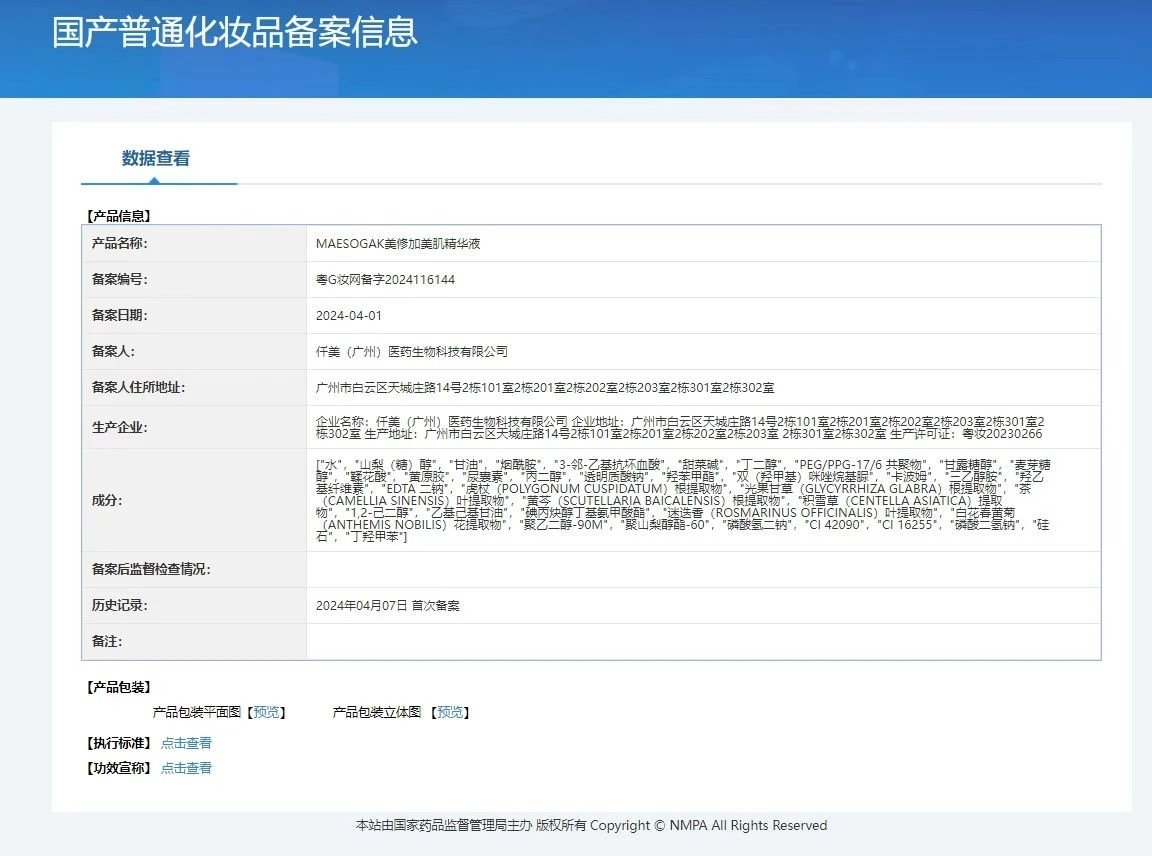Click the 产品包装立体图 label
Viewport: 1152px width, 856px height.
(x=376, y=712)
